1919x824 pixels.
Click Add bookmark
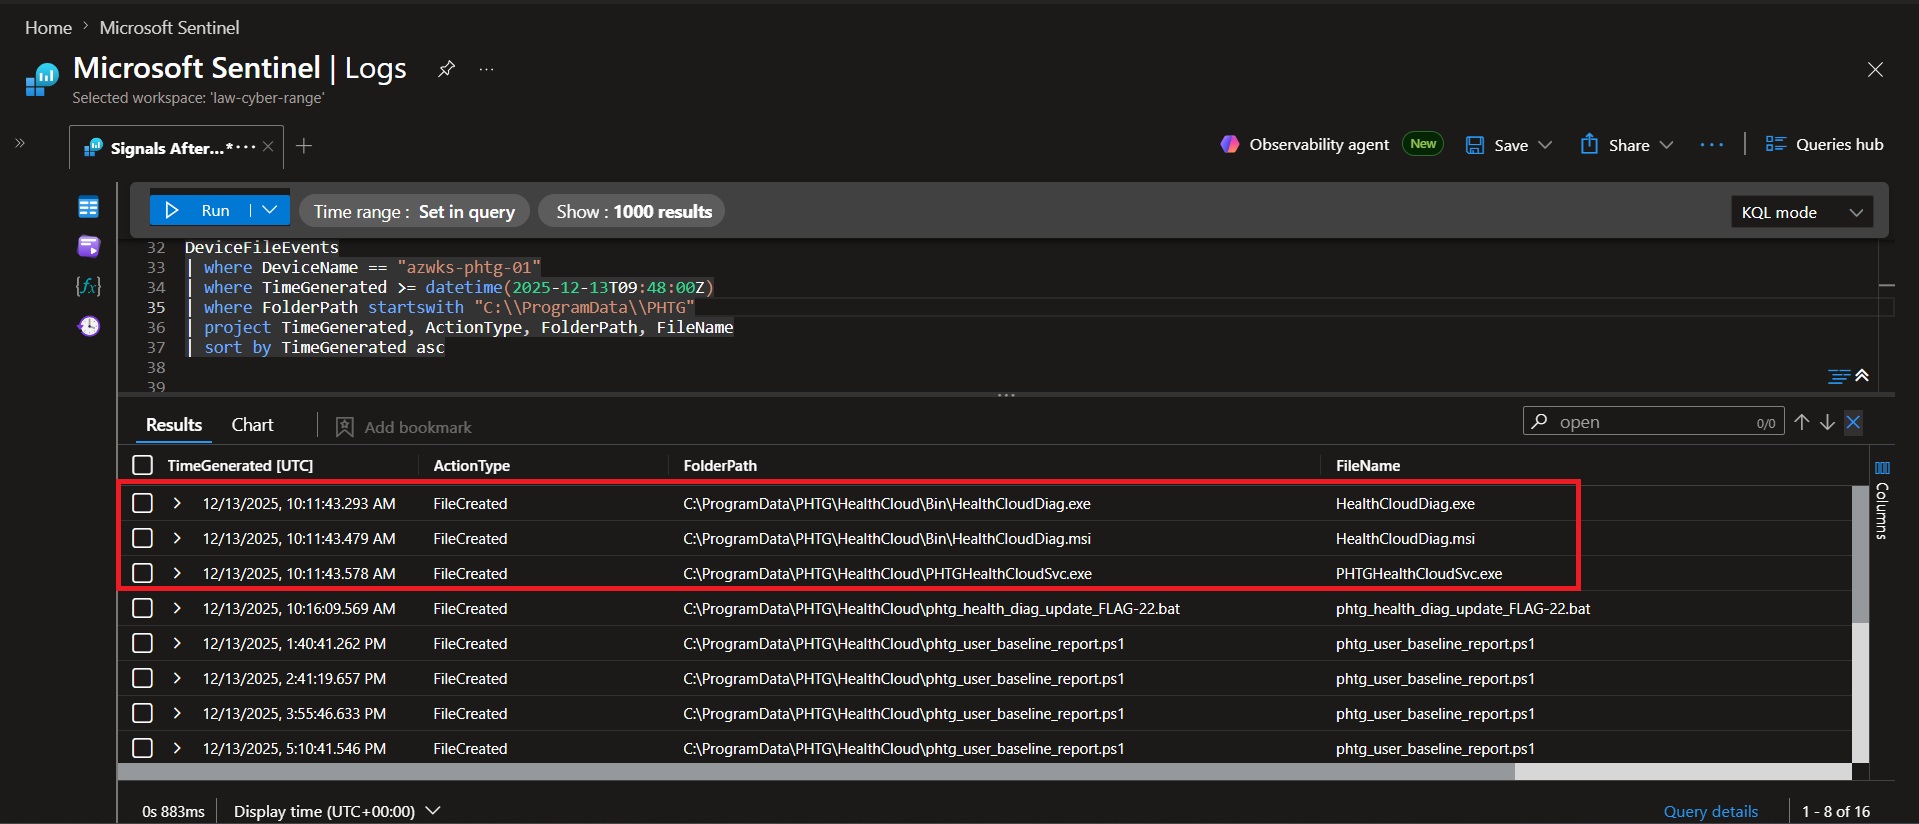click(x=403, y=427)
